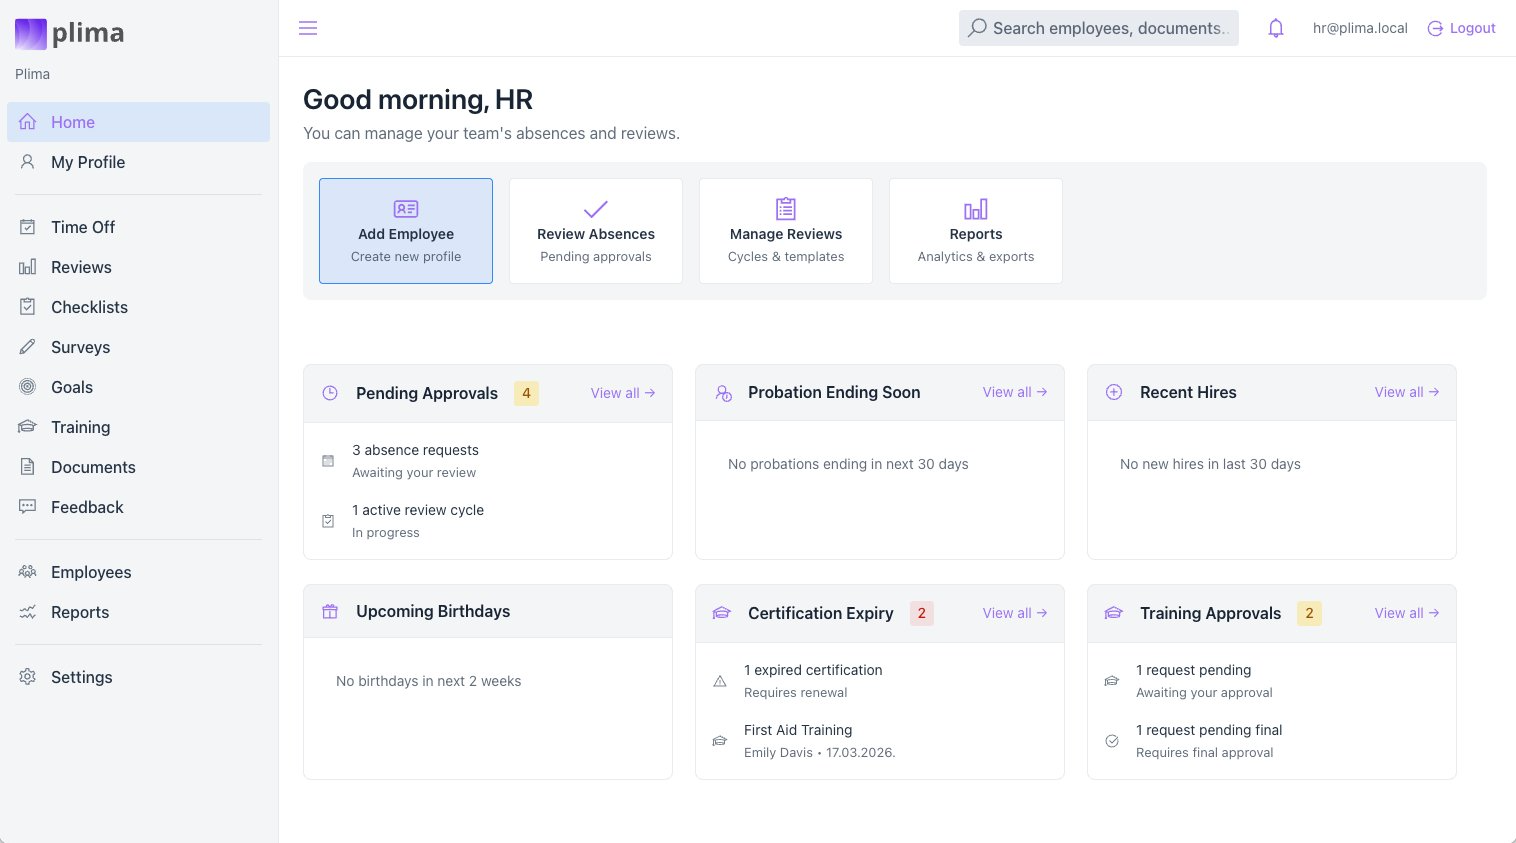Toggle the sidebar with the hamburger menu
The width and height of the screenshot is (1516, 843).
pos(307,28)
